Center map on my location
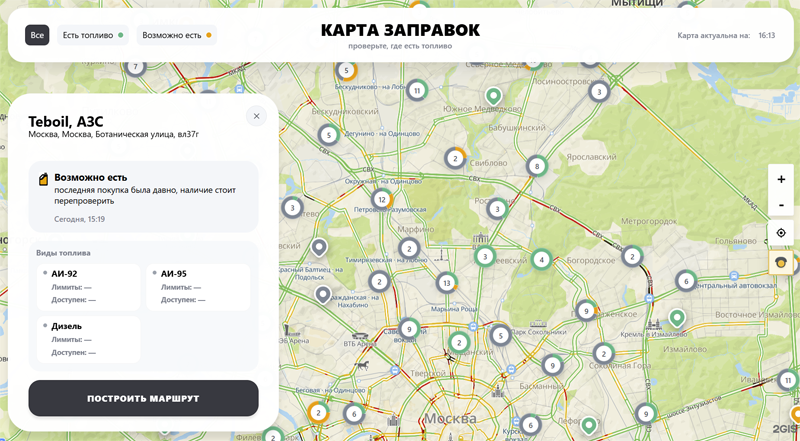The image size is (800, 441). 781,233
